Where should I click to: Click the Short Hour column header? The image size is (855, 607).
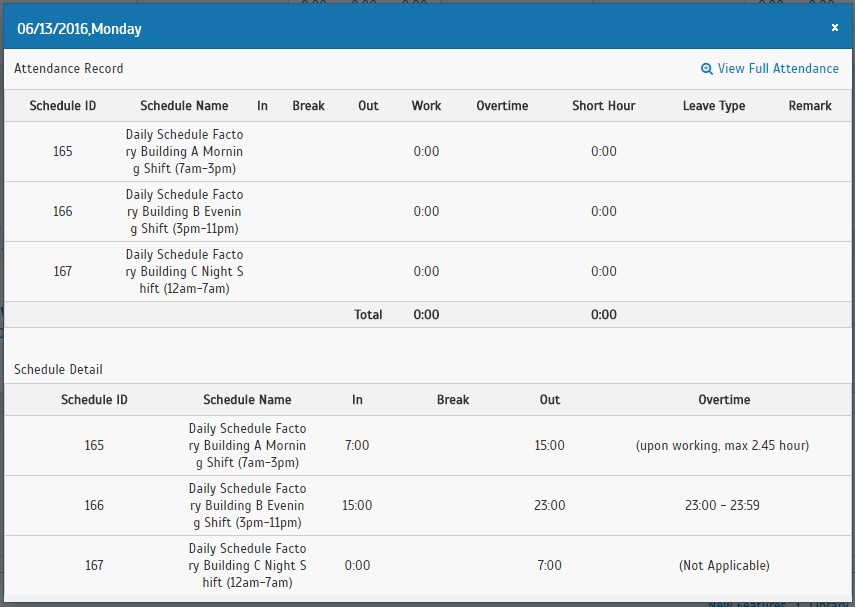pos(603,105)
